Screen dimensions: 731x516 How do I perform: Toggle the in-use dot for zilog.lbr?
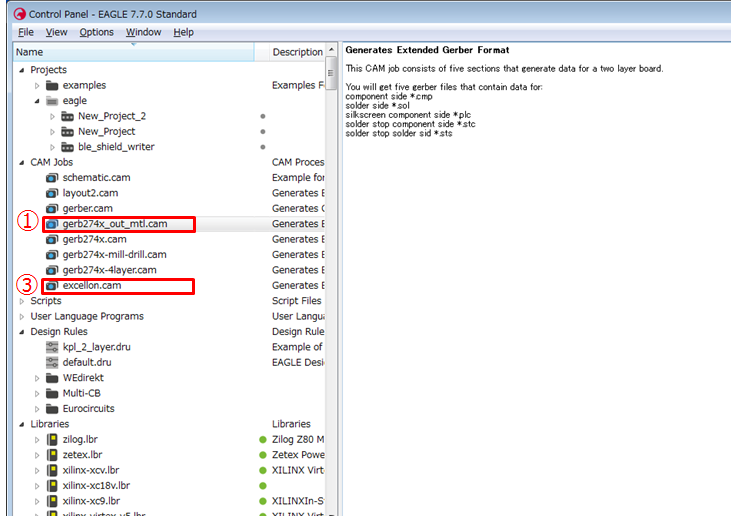(x=263, y=440)
